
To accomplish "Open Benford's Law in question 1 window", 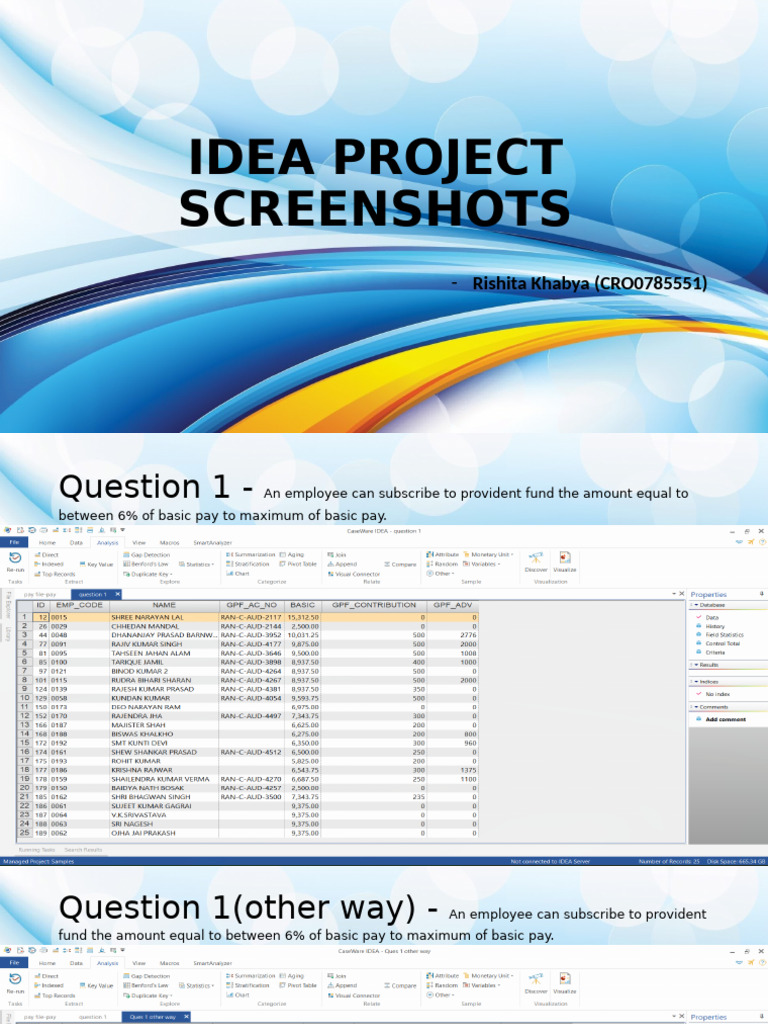I will coord(146,564).
